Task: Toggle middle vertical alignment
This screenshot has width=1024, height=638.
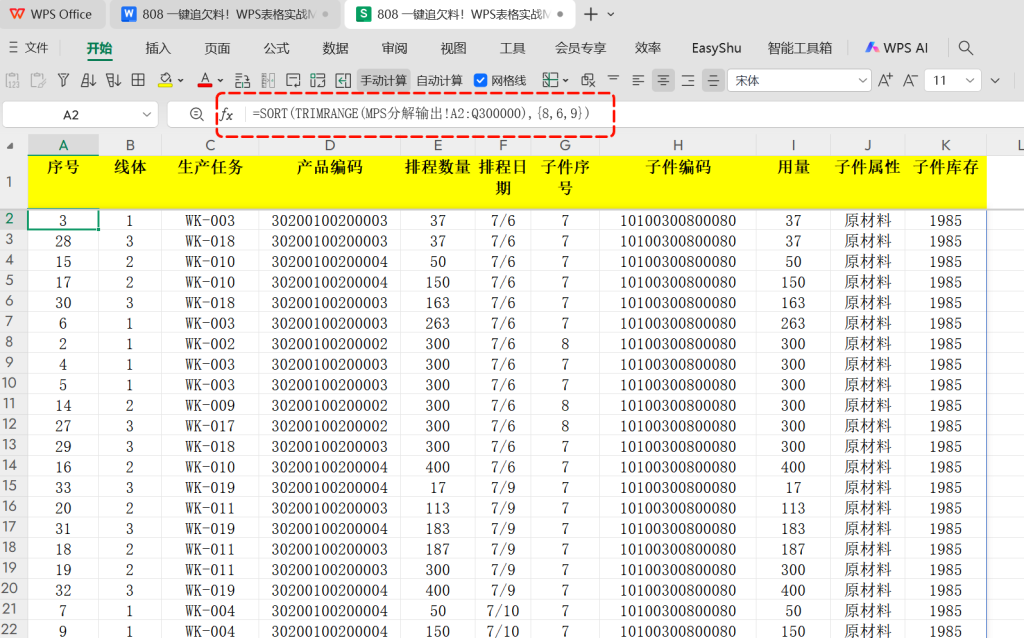Action: (713, 80)
